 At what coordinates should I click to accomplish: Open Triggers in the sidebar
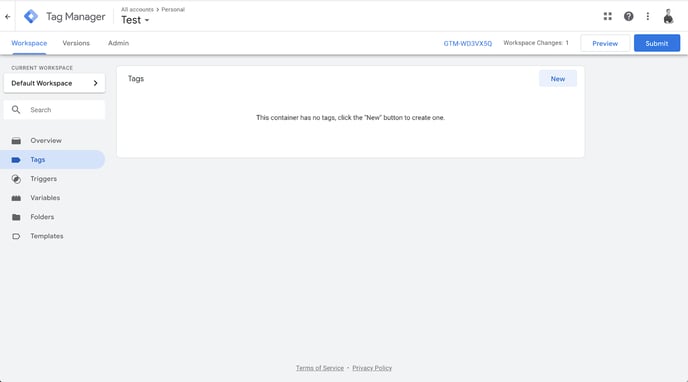pos(53,179)
